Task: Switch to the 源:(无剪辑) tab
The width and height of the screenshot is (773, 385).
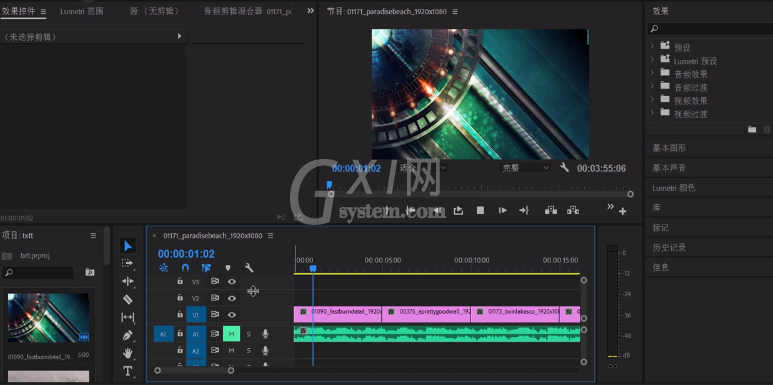Action: tap(154, 11)
